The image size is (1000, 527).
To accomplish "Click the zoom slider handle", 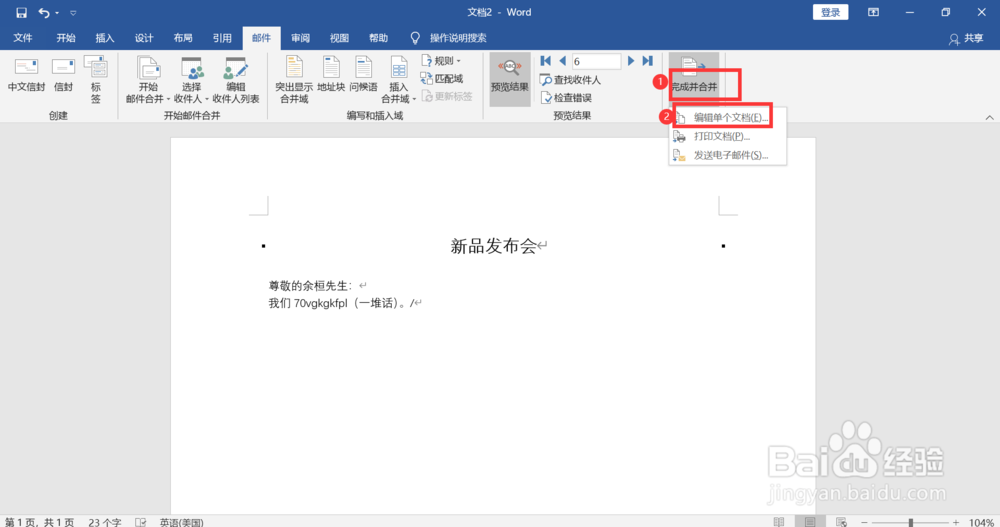I will (911, 522).
